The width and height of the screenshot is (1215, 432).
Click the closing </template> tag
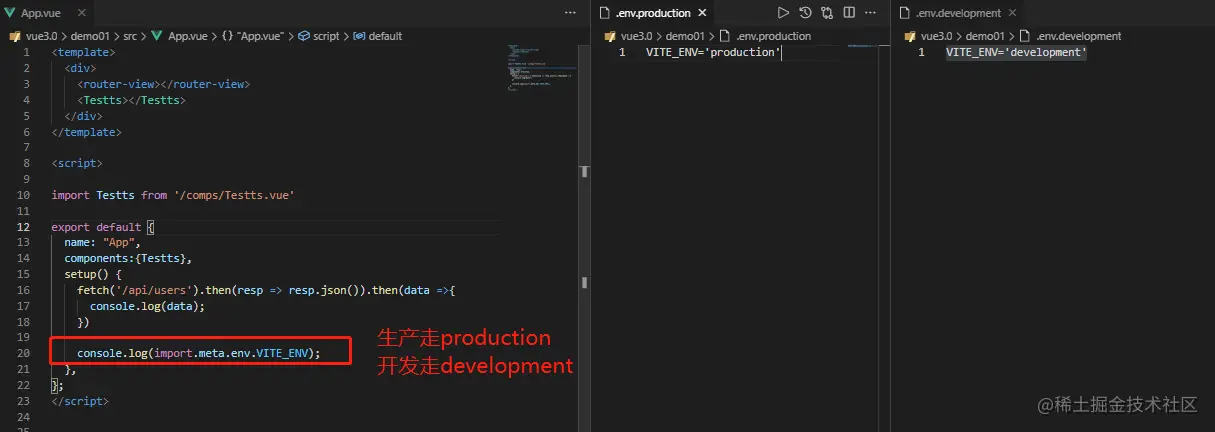tap(86, 132)
